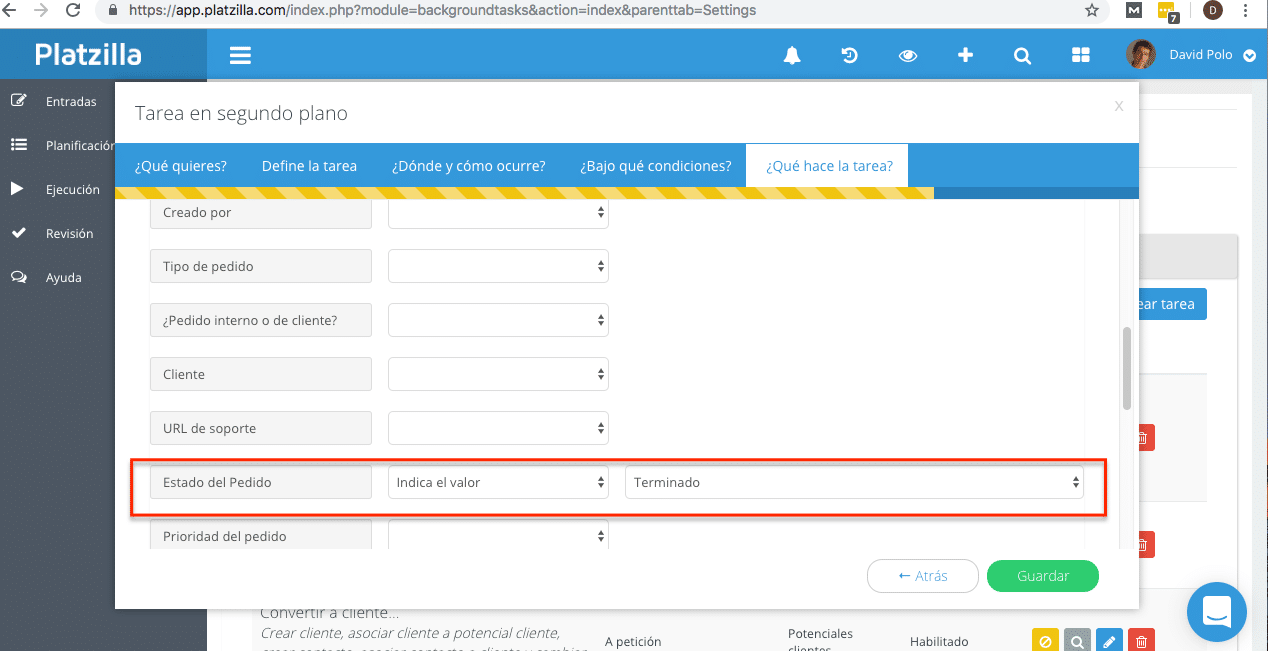The width and height of the screenshot is (1268, 651).
Task: Open search via magnifier icon
Action: [x=1022, y=56]
